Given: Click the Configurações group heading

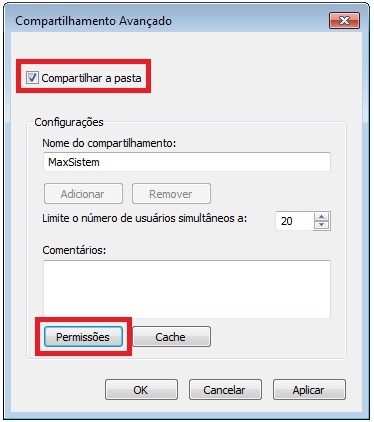Looking at the screenshot, I should [69, 122].
